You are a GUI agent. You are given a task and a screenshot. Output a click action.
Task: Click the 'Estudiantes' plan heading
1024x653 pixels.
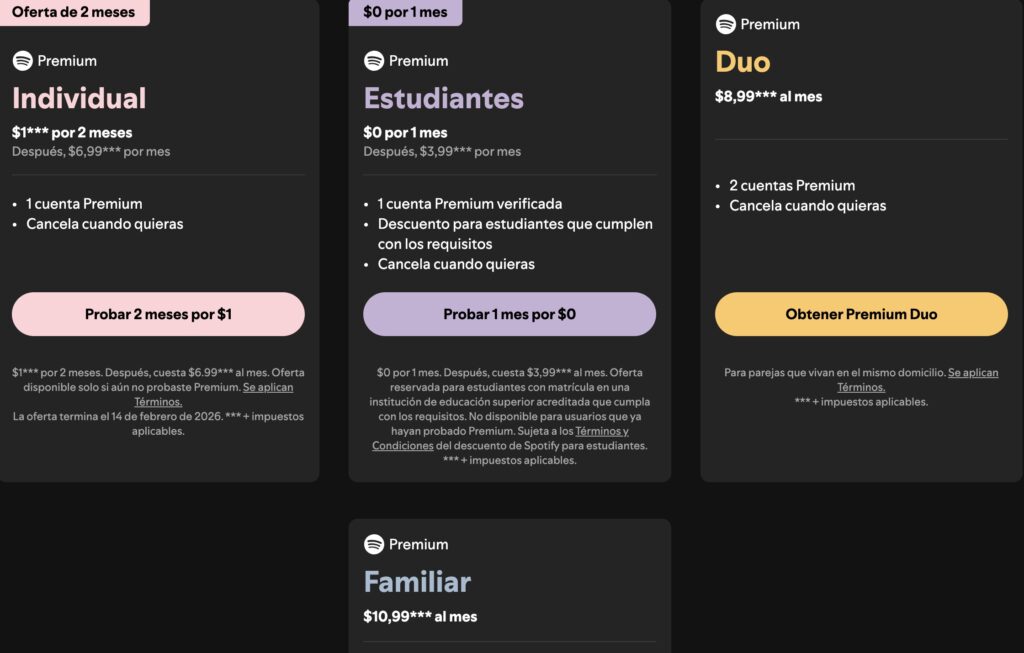[x=443, y=98]
